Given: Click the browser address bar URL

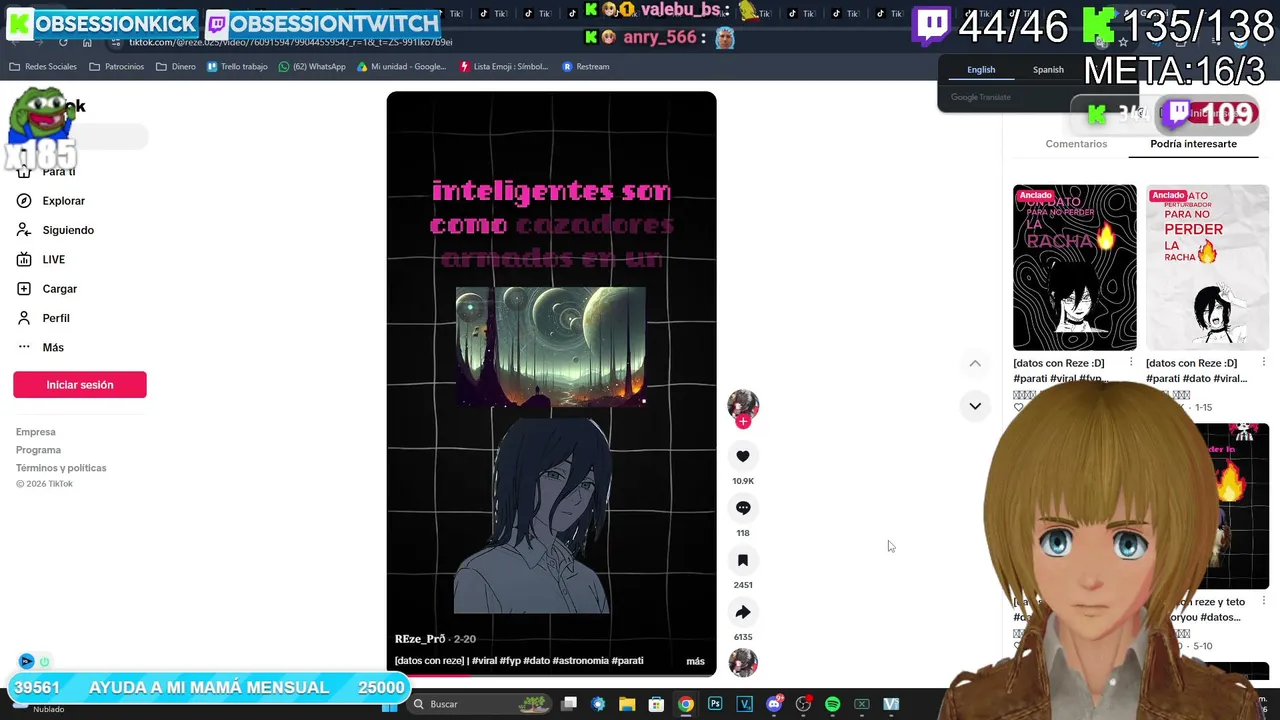Looking at the screenshot, I should click(291, 42).
